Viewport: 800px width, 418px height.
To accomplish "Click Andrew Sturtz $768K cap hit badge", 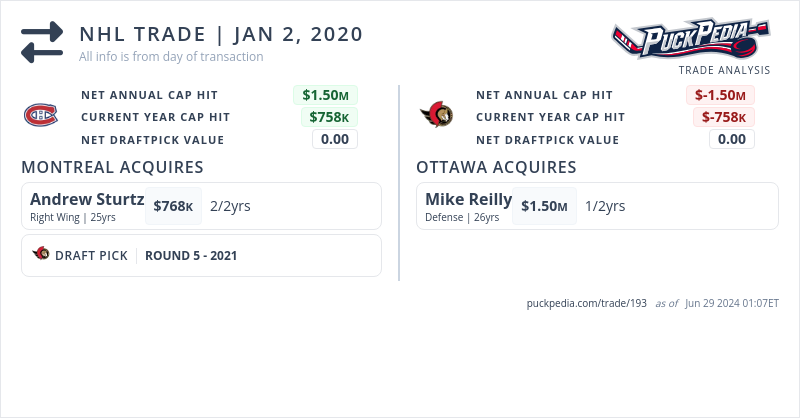I will tap(173, 206).
